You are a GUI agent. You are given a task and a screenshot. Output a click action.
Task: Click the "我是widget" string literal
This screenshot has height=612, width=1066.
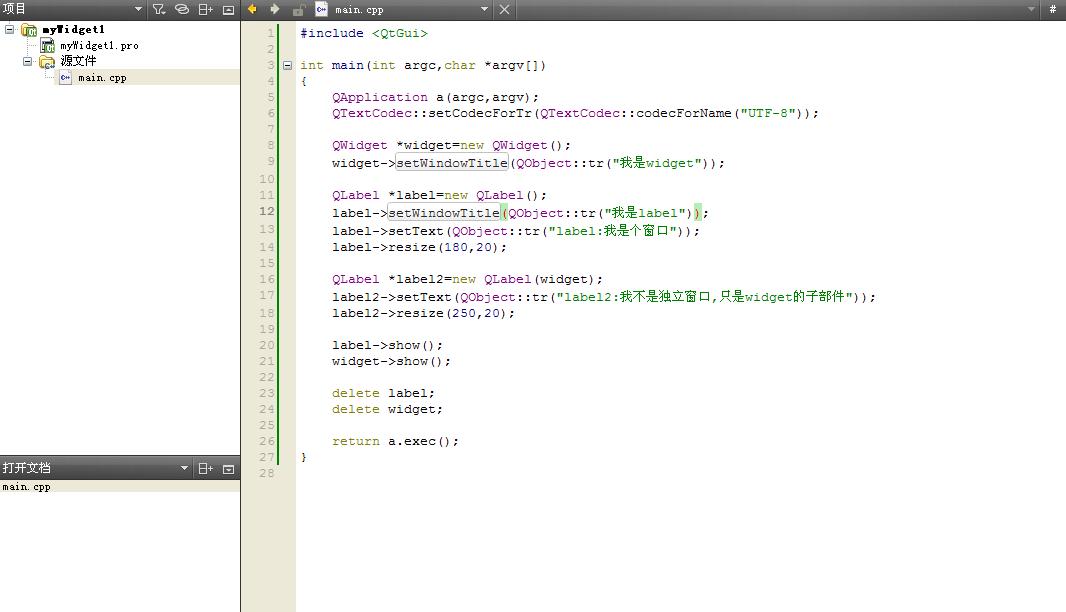coord(657,163)
